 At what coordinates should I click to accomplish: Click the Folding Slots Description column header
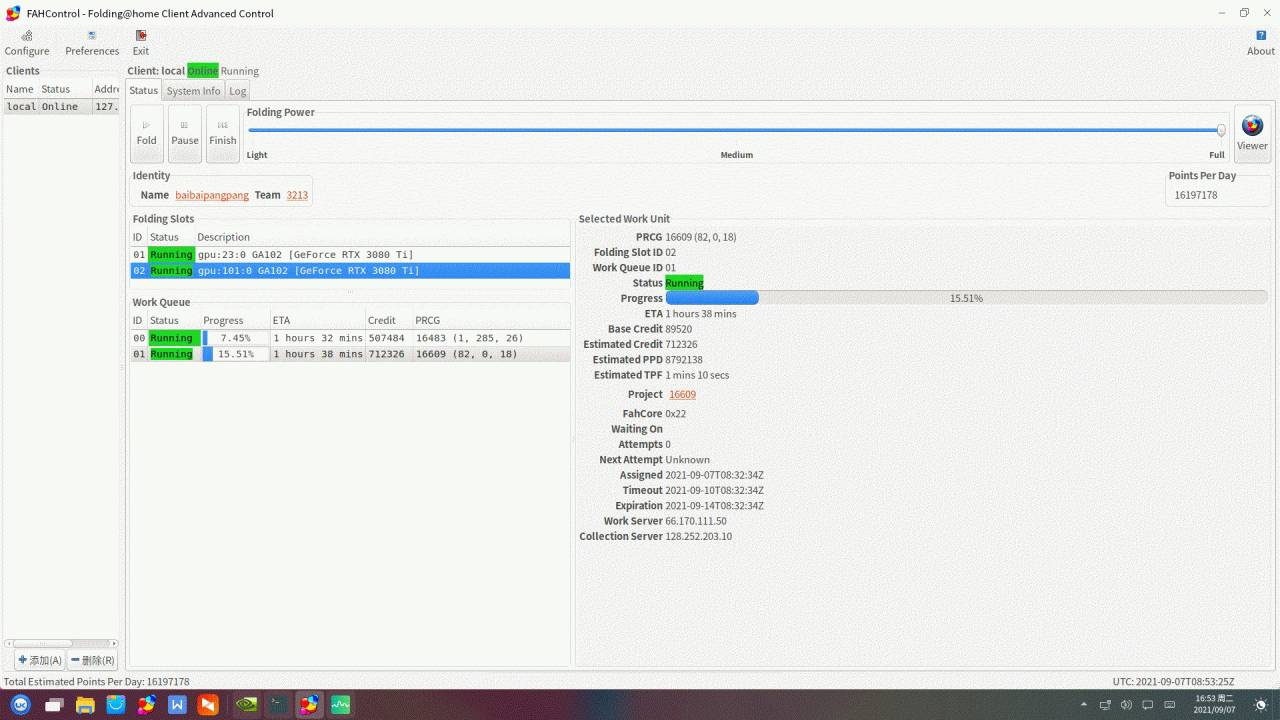coord(382,237)
